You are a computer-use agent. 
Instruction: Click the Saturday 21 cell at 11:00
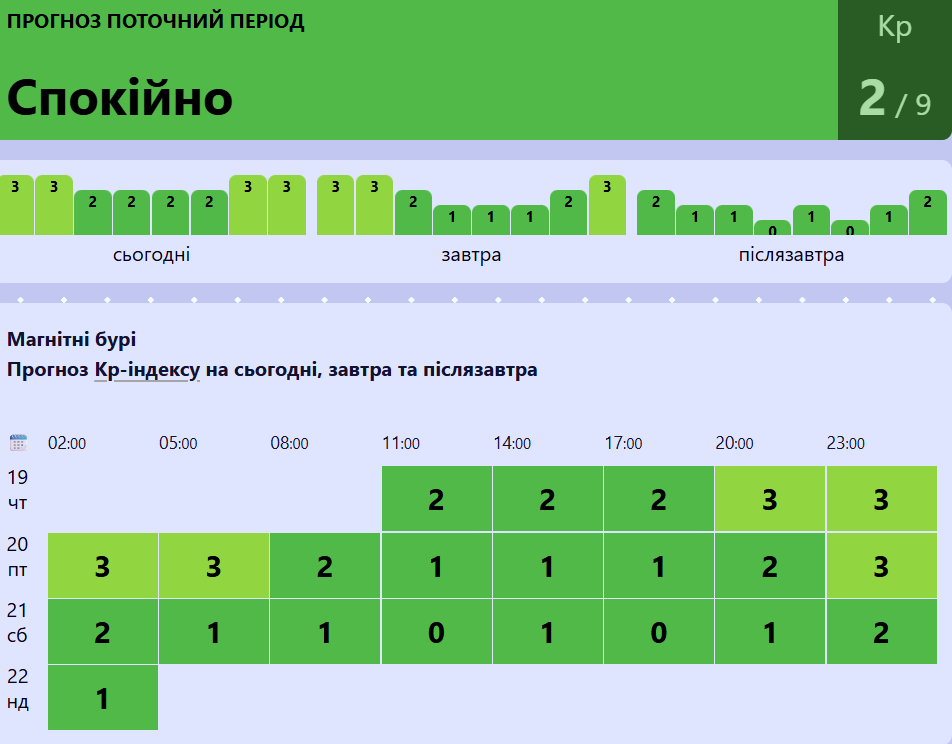(436, 632)
